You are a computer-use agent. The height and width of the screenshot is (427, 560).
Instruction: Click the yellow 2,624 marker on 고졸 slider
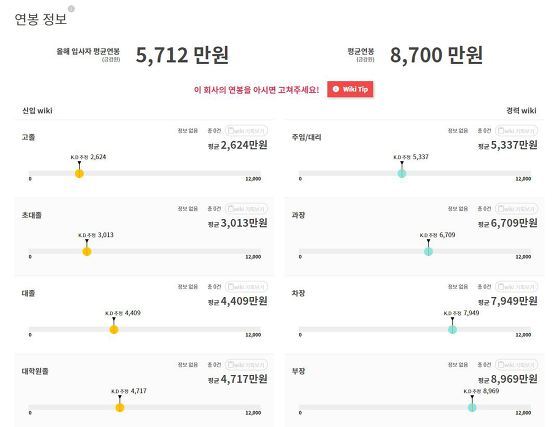[79, 174]
